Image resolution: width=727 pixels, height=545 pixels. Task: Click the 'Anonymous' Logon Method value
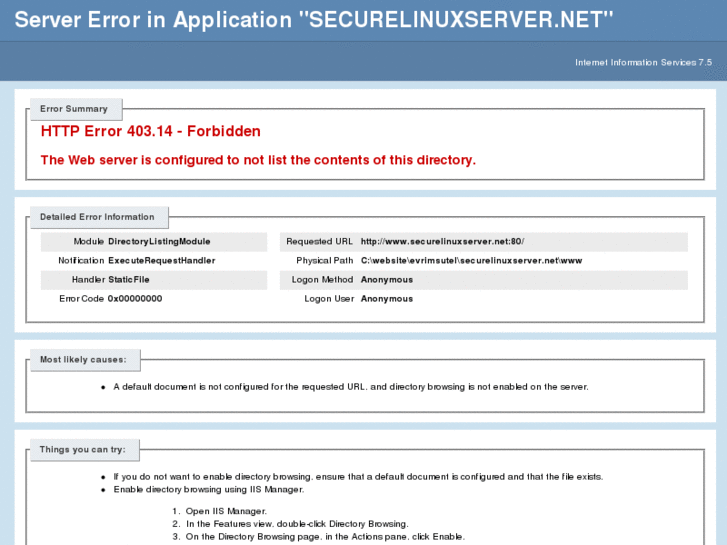pos(387,279)
